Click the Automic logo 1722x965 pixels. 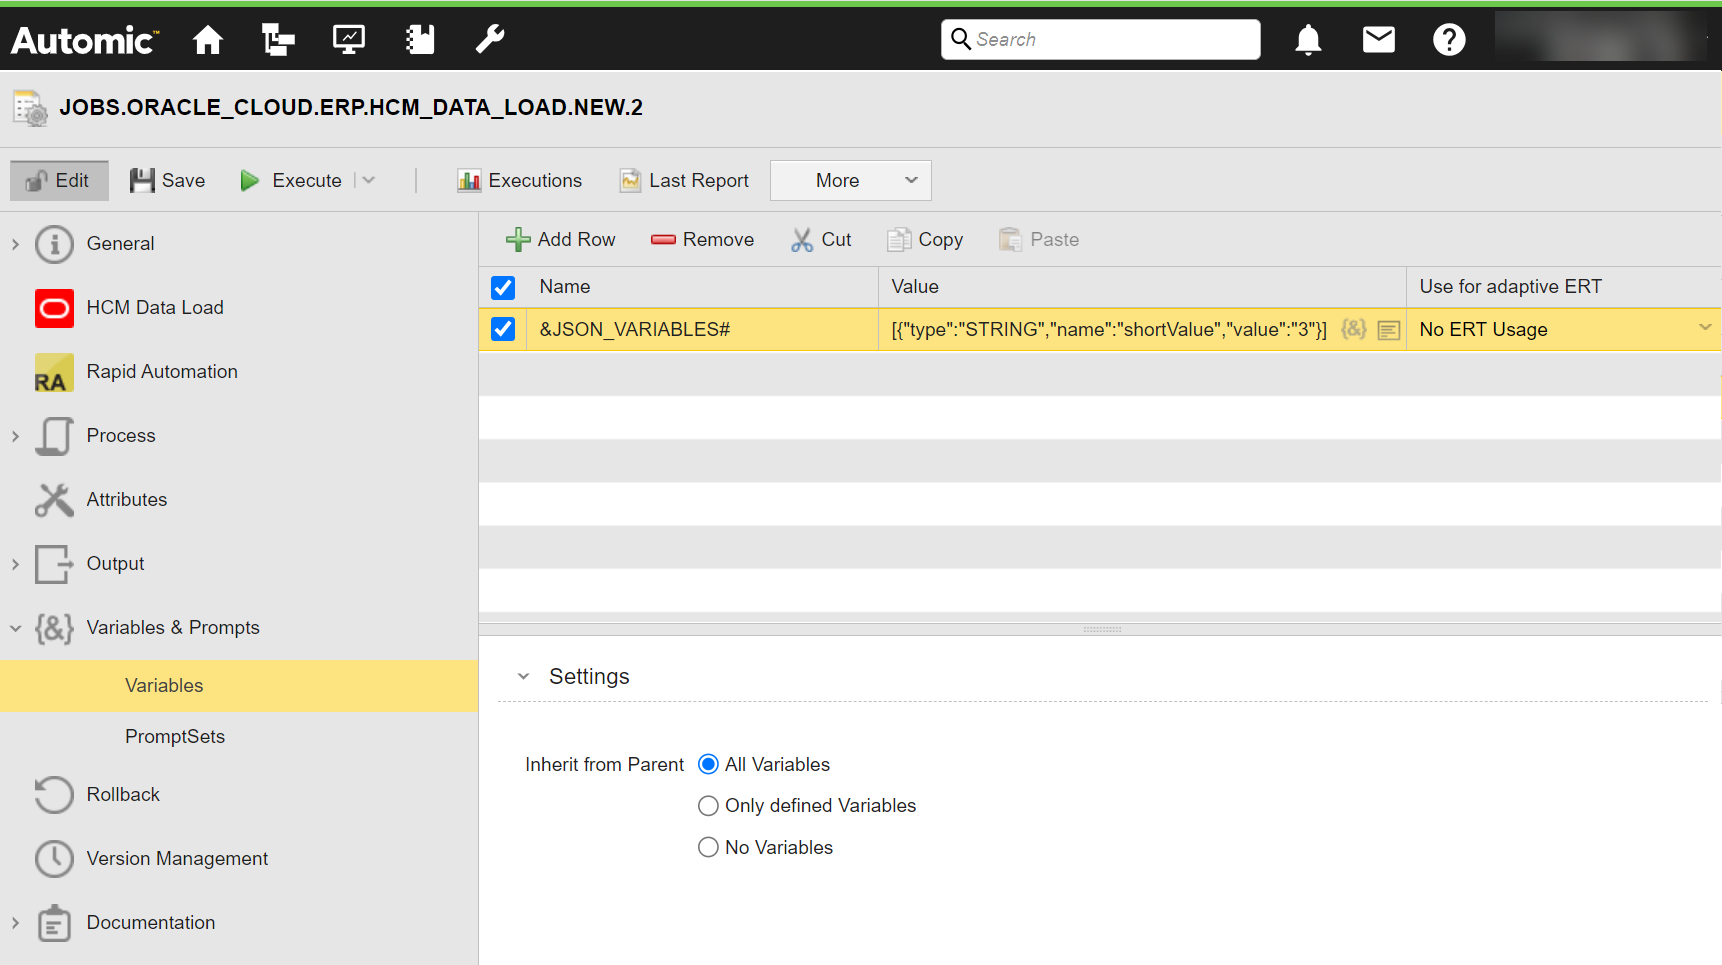tap(84, 40)
